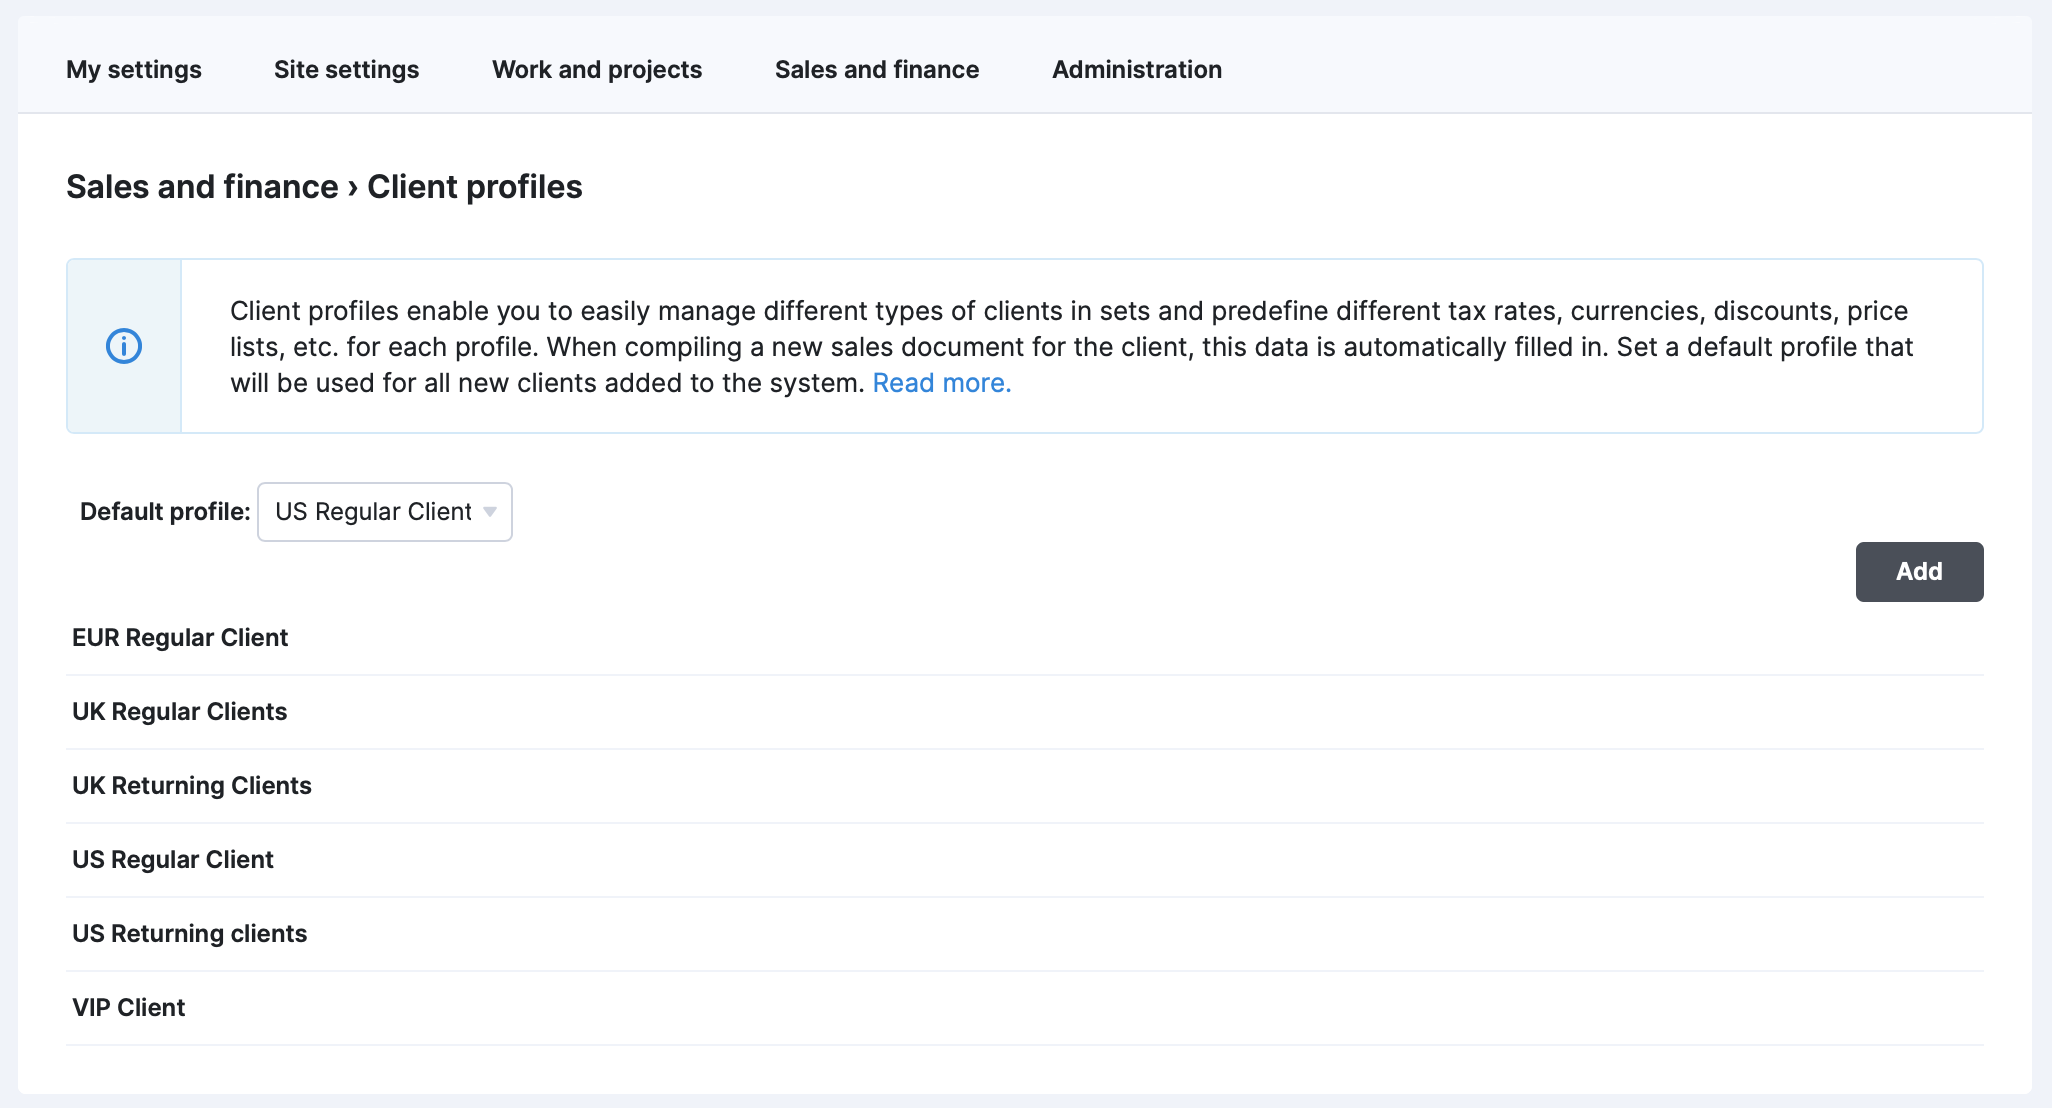Open the My settings tab
Image resolution: width=2052 pixels, height=1108 pixels.
tap(134, 69)
